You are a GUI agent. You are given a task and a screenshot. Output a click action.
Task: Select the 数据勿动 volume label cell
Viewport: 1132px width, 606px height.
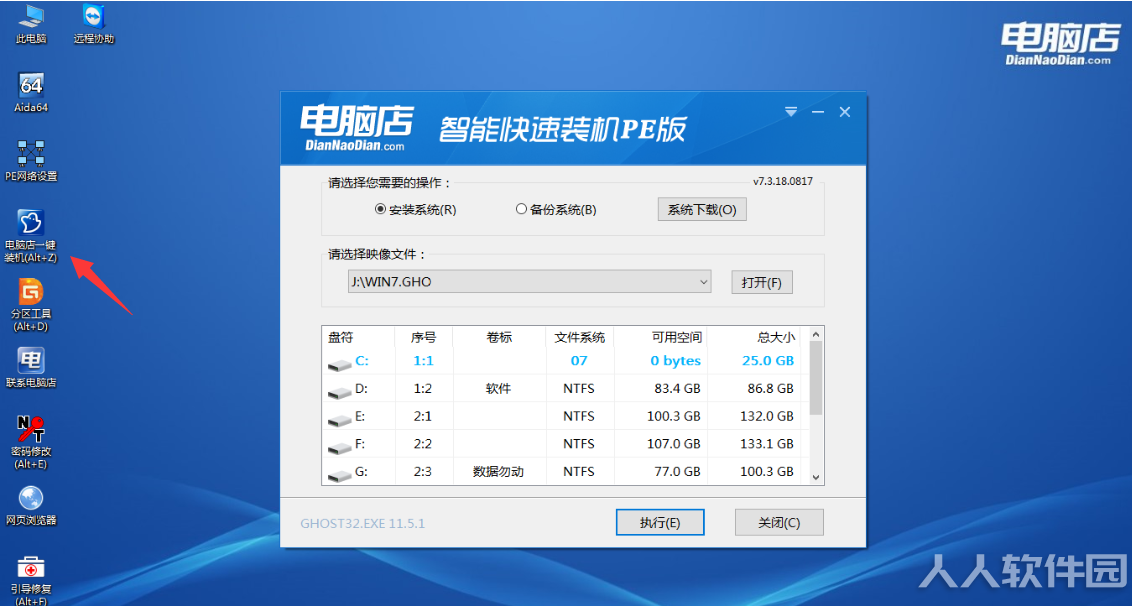click(x=498, y=472)
